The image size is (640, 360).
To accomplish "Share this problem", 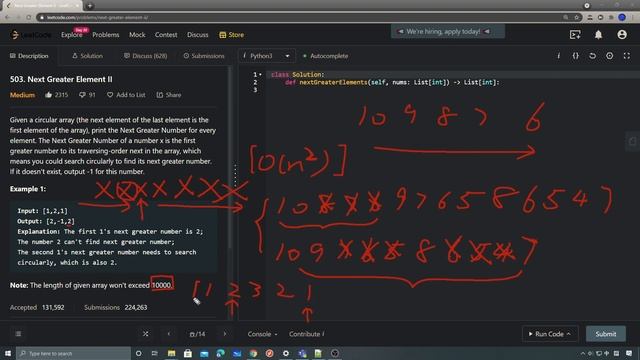I will [169, 95].
